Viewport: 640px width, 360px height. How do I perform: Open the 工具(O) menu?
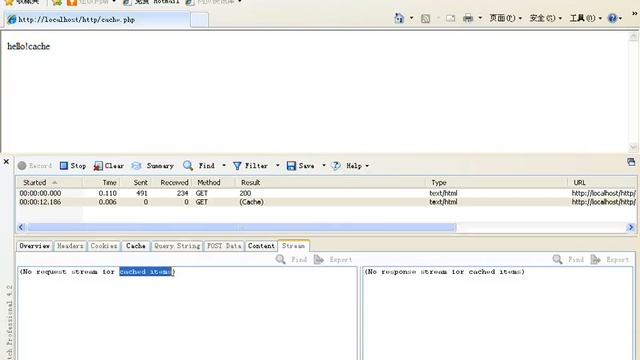tap(585, 18)
